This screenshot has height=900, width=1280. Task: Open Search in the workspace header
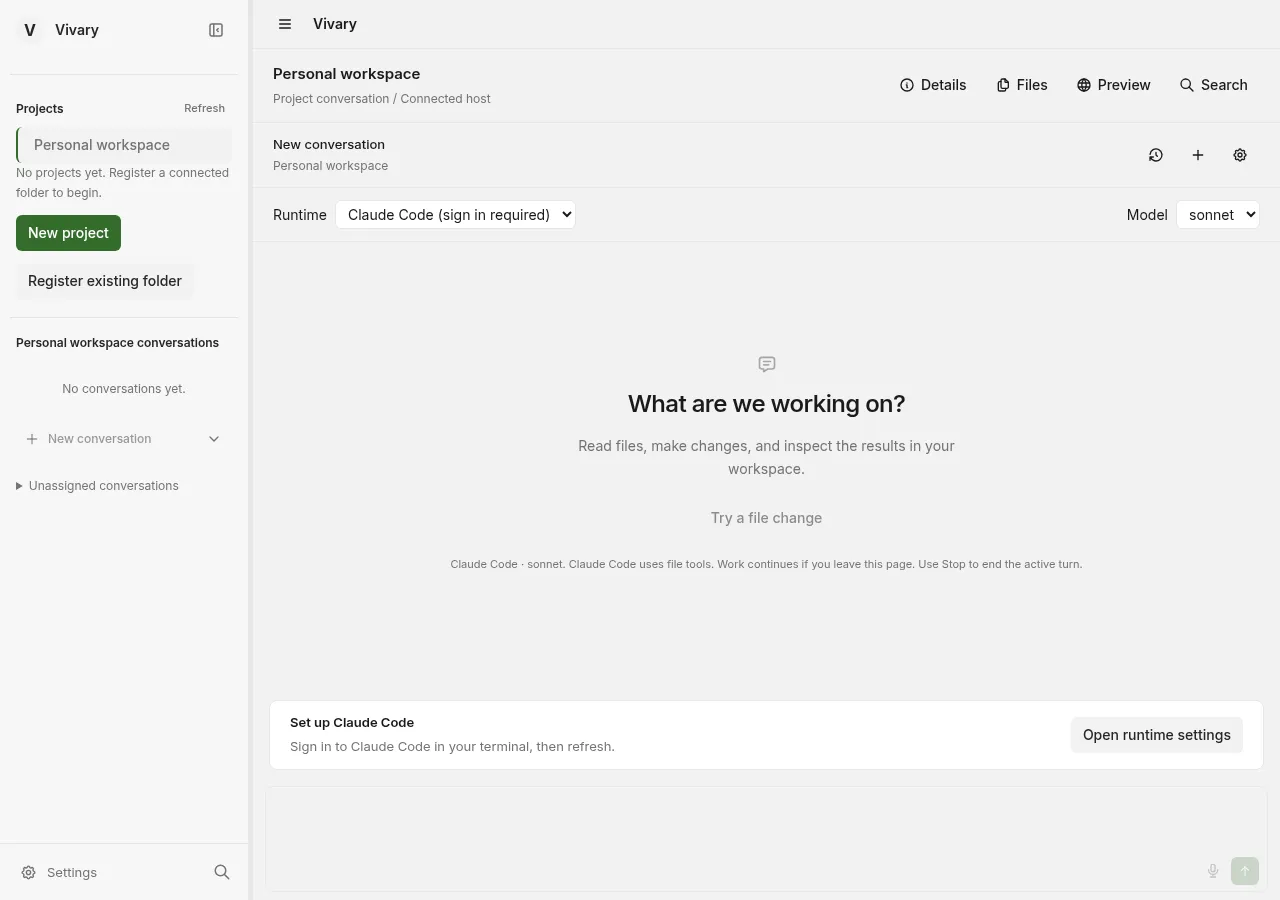1214,85
